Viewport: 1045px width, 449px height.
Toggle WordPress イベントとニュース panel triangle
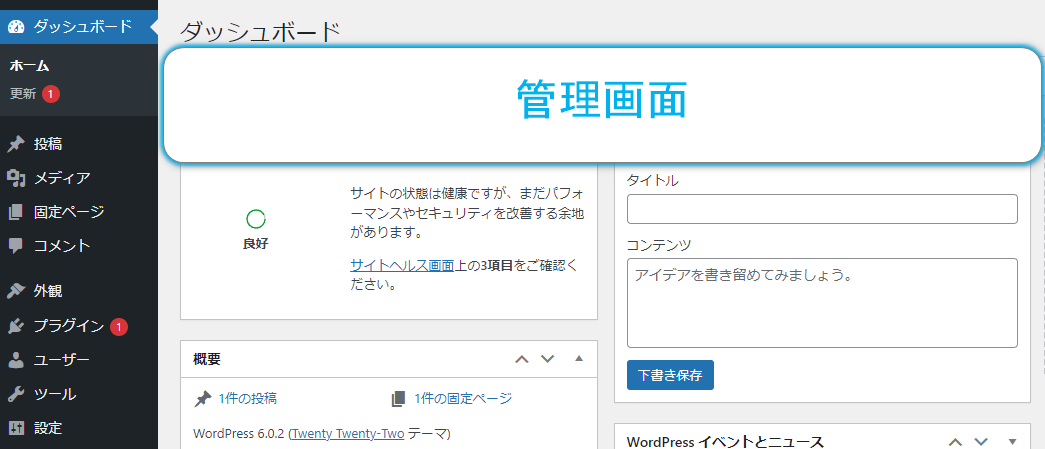click(1012, 442)
